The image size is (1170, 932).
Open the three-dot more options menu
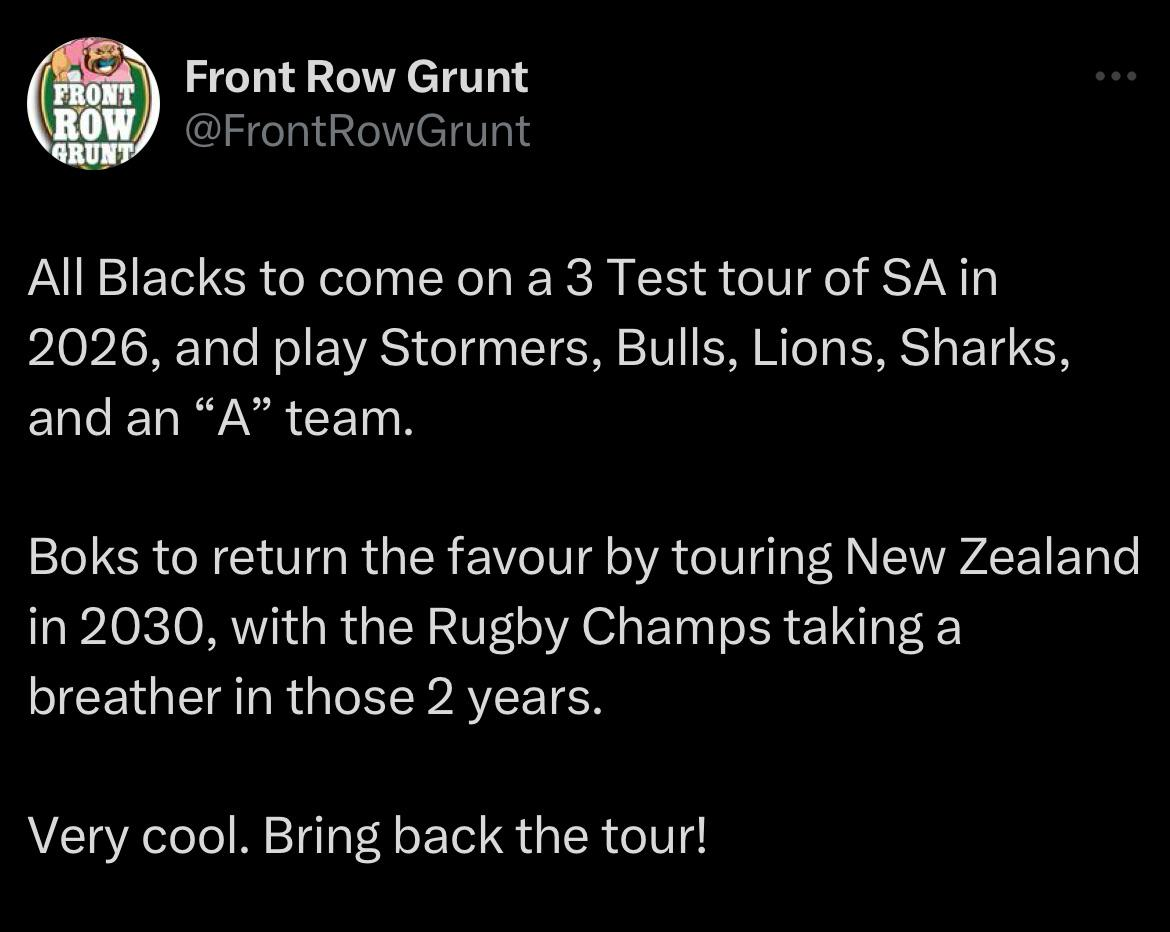(x=1116, y=76)
